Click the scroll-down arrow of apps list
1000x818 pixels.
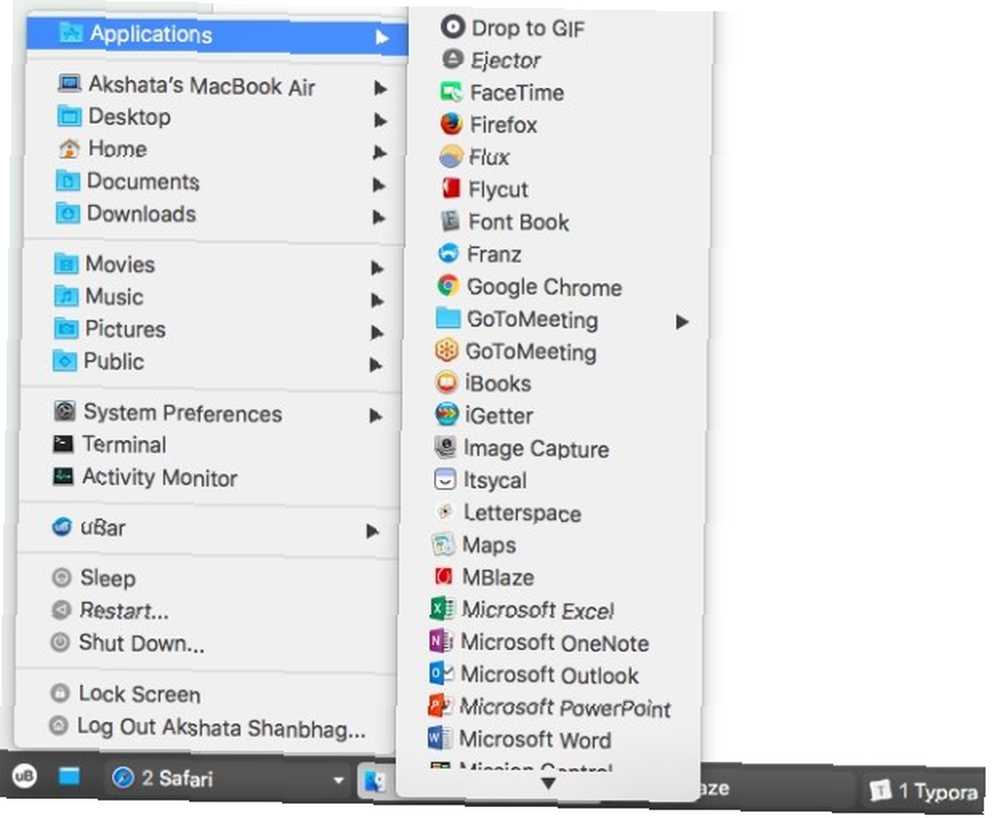[548, 782]
